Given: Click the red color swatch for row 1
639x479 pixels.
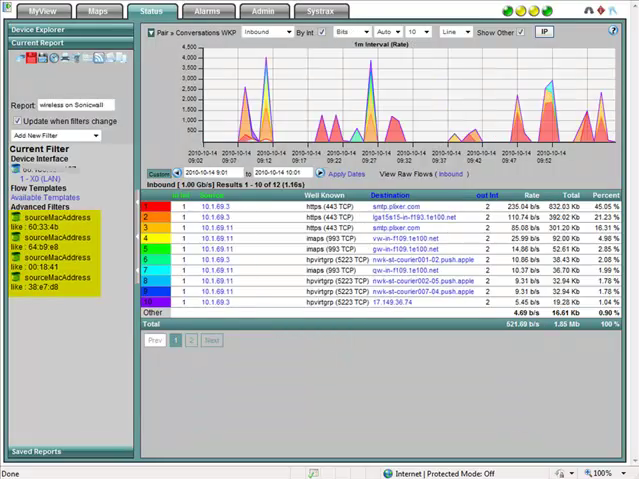Looking at the screenshot, I should [157, 207].
